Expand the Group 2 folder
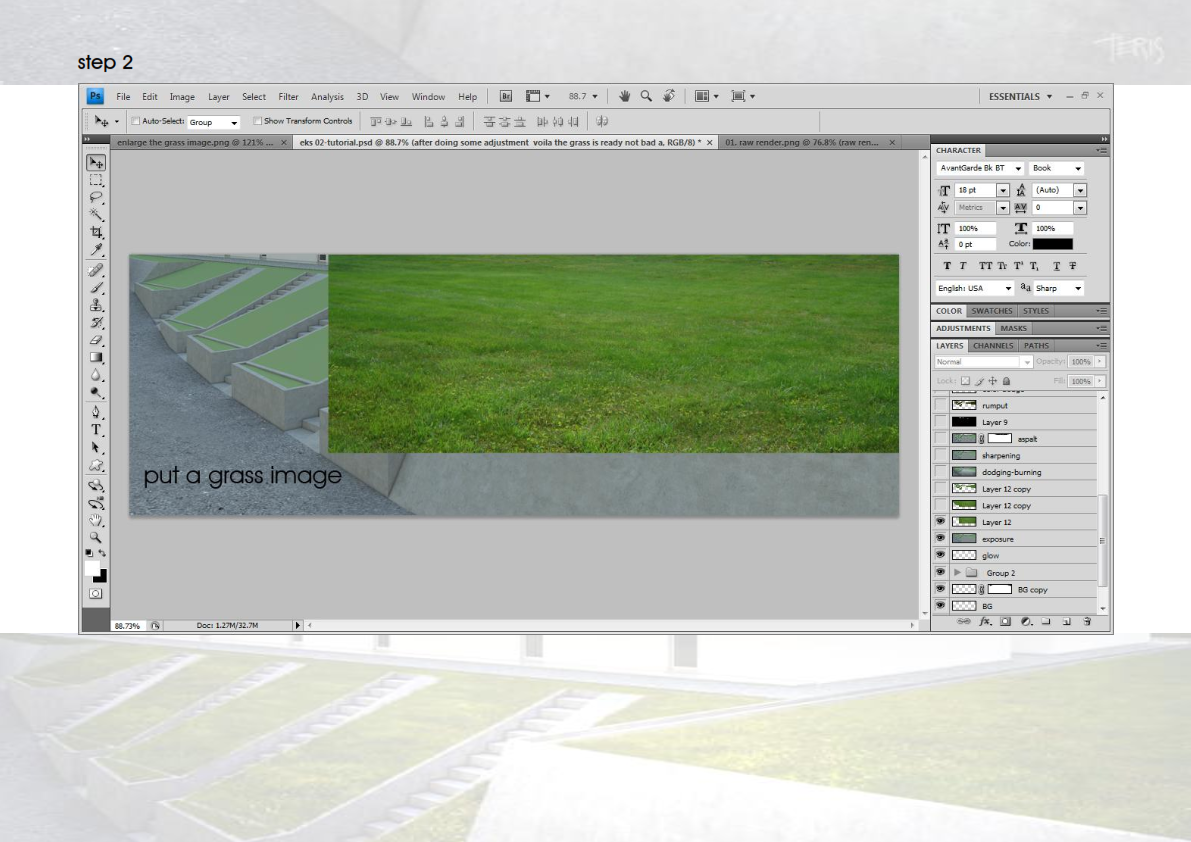The height and width of the screenshot is (842, 1191). click(x=956, y=573)
